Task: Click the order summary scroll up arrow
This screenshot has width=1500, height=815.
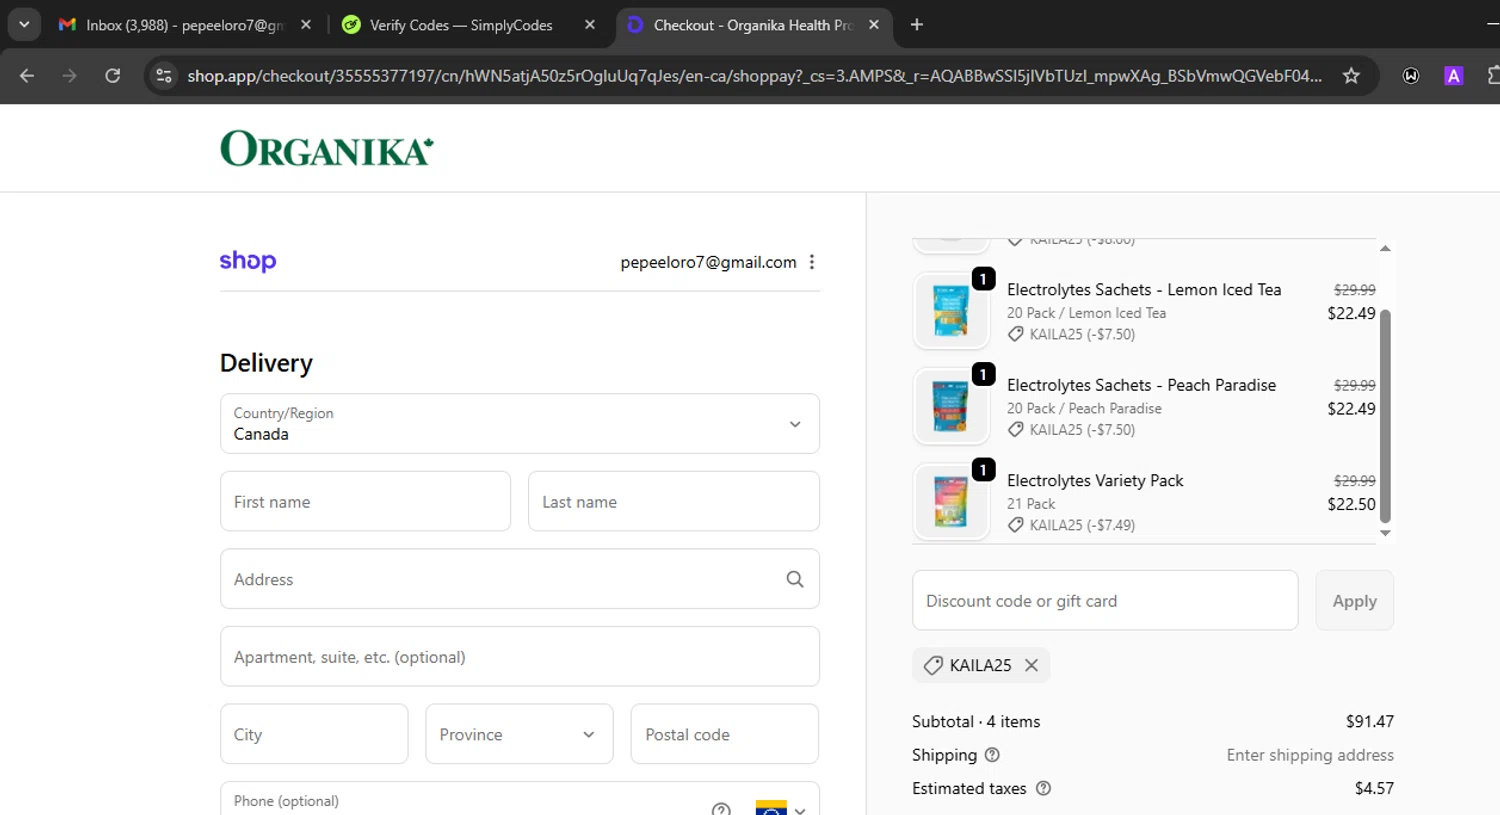Action: tap(1385, 248)
